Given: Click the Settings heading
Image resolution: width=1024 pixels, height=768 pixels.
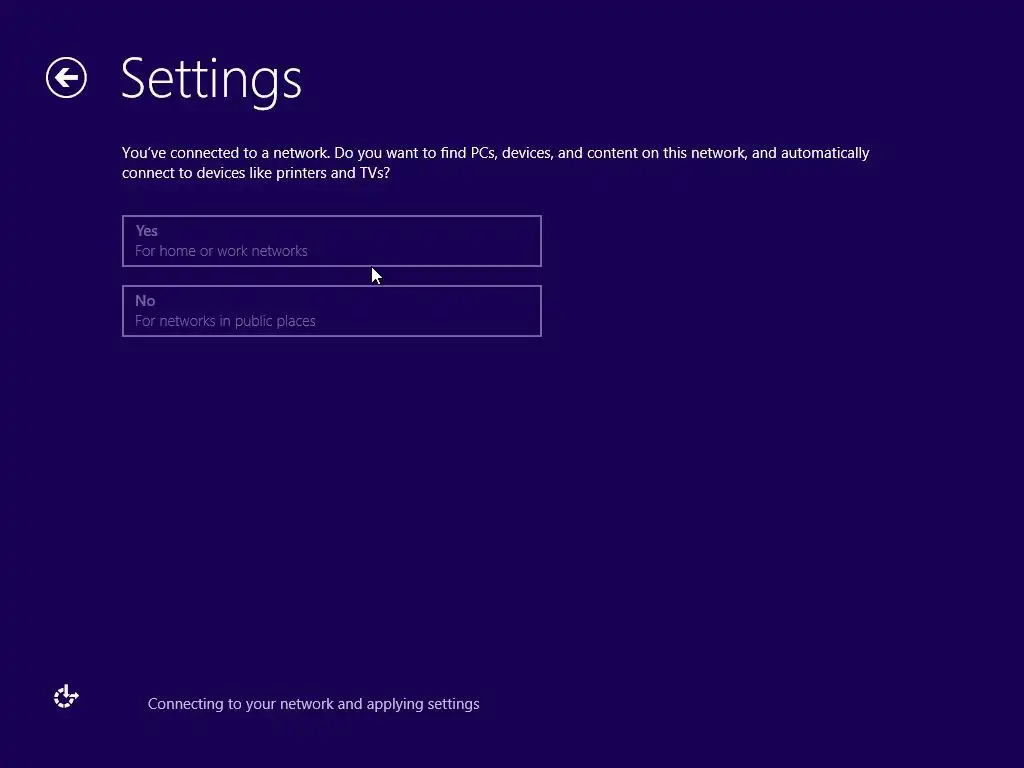Looking at the screenshot, I should click(x=211, y=80).
